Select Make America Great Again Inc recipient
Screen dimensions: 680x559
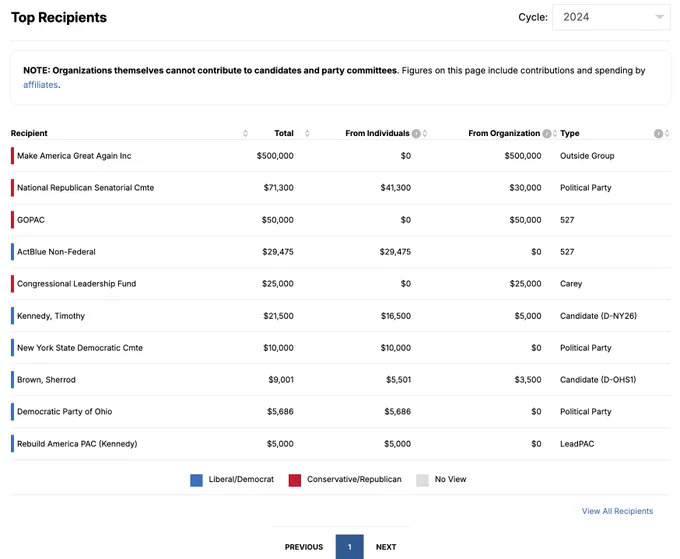click(74, 156)
